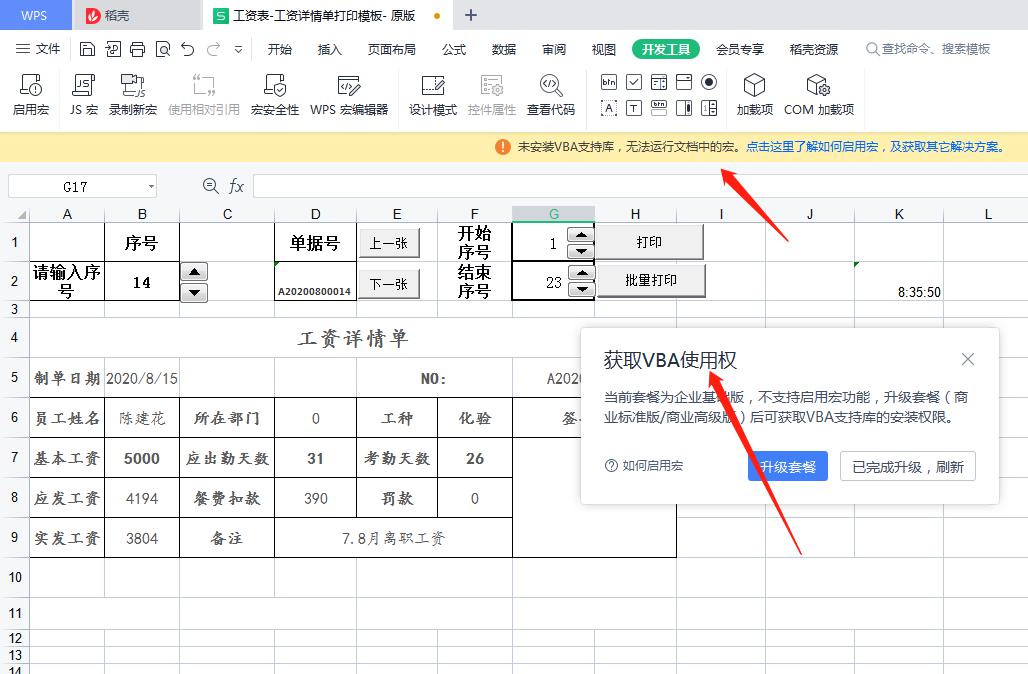Image resolution: width=1028 pixels, height=674 pixels.
Task: Open the 数据 (Data) tab
Action: [x=504, y=49]
